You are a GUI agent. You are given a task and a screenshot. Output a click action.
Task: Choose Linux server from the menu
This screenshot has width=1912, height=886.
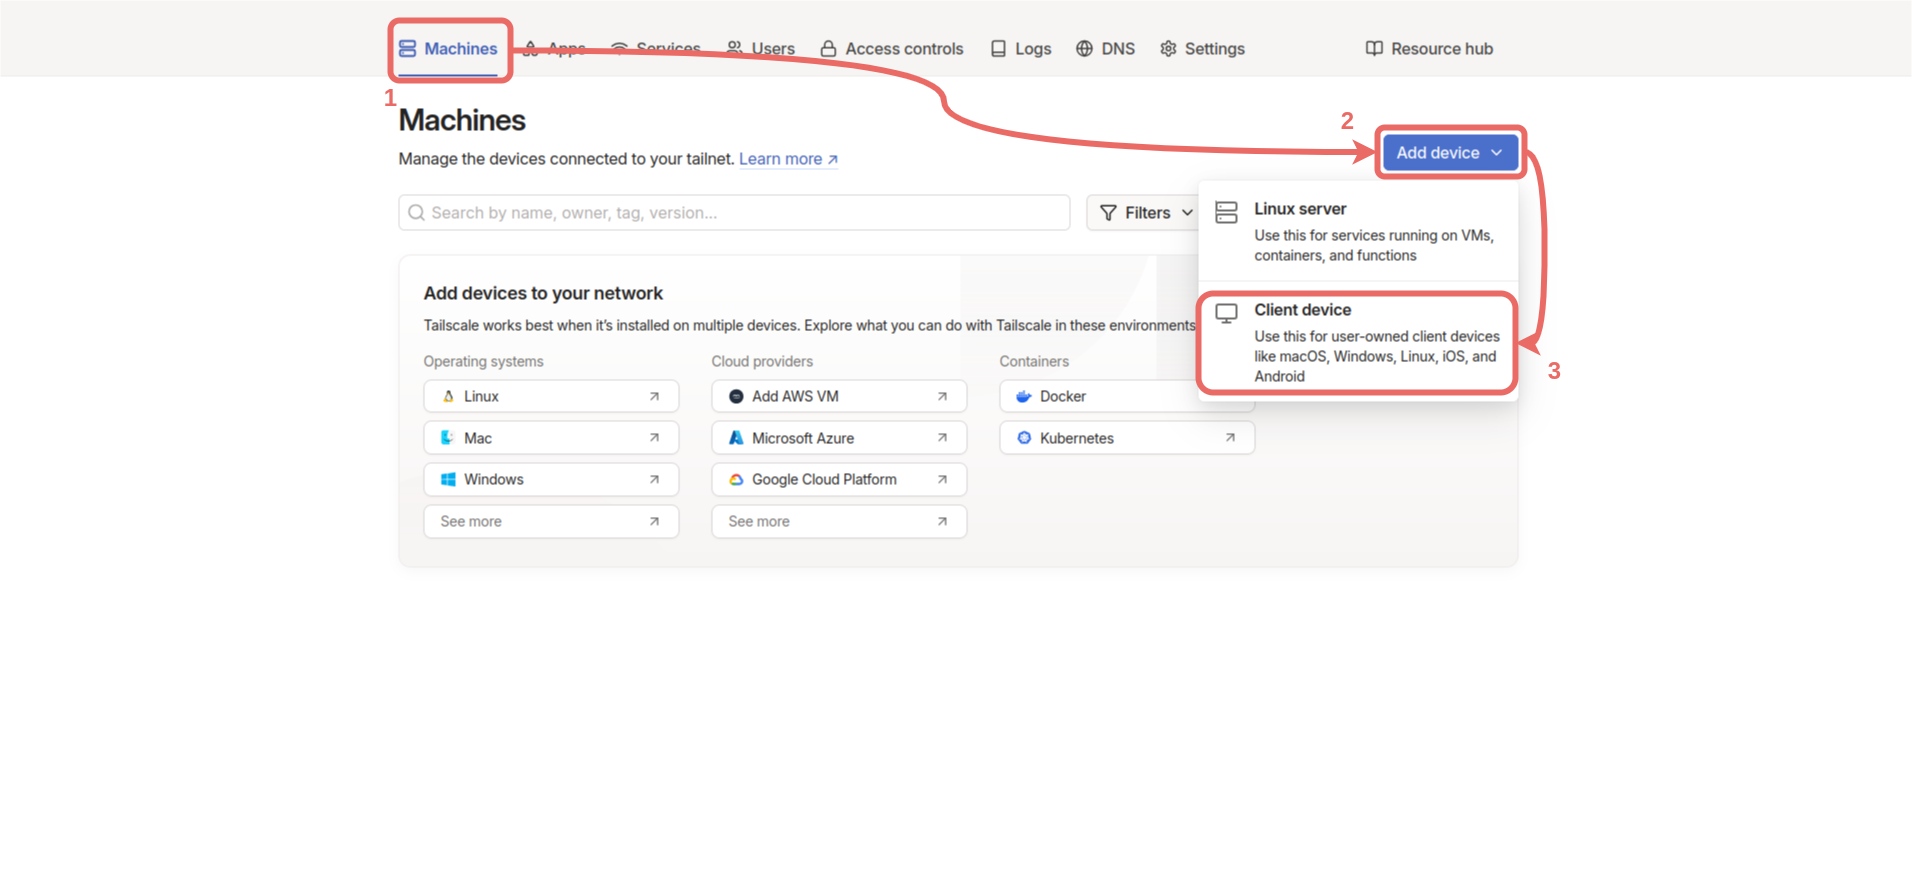click(1358, 232)
